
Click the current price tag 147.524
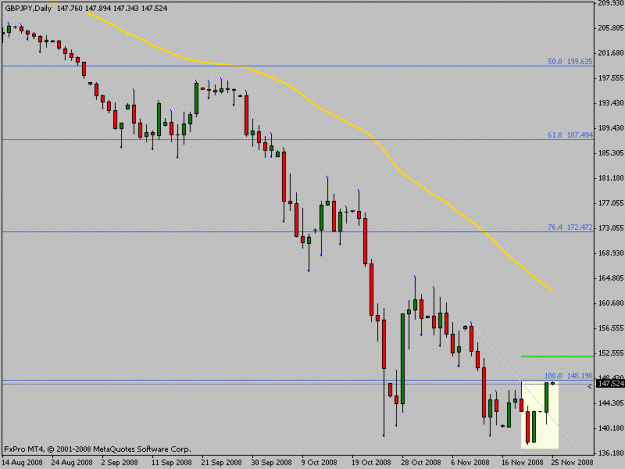point(610,383)
